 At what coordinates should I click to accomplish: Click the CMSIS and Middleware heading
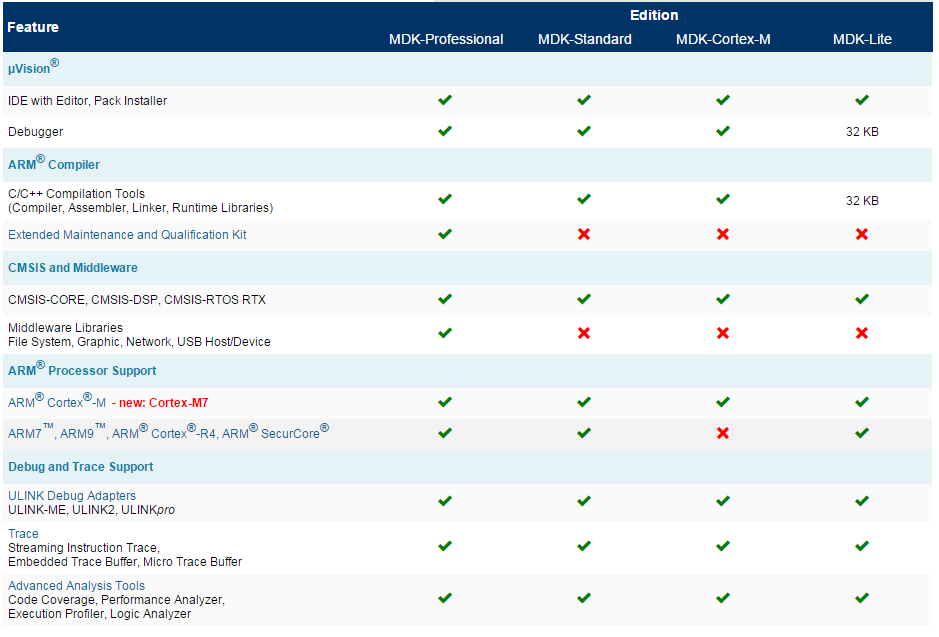[x=72, y=268]
